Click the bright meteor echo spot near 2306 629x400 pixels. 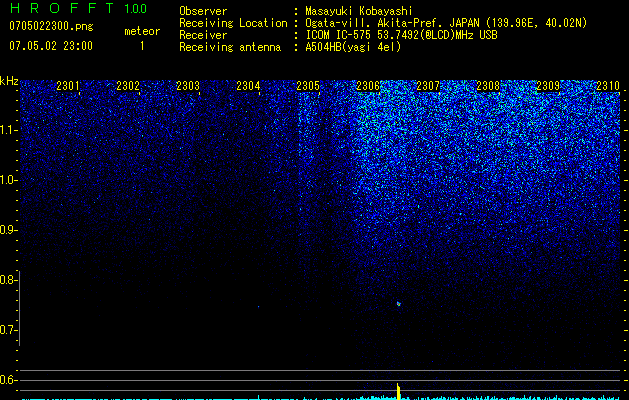pos(398,304)
